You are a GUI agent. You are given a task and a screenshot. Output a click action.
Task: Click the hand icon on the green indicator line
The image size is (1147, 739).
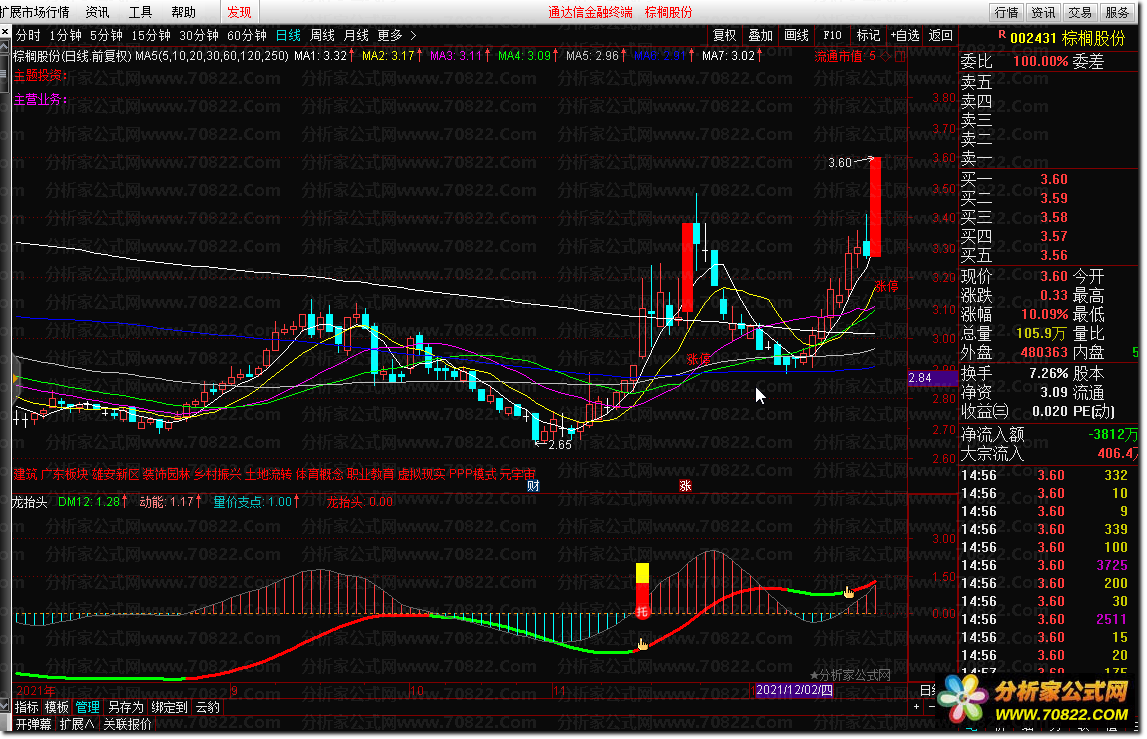click(849, 592)
